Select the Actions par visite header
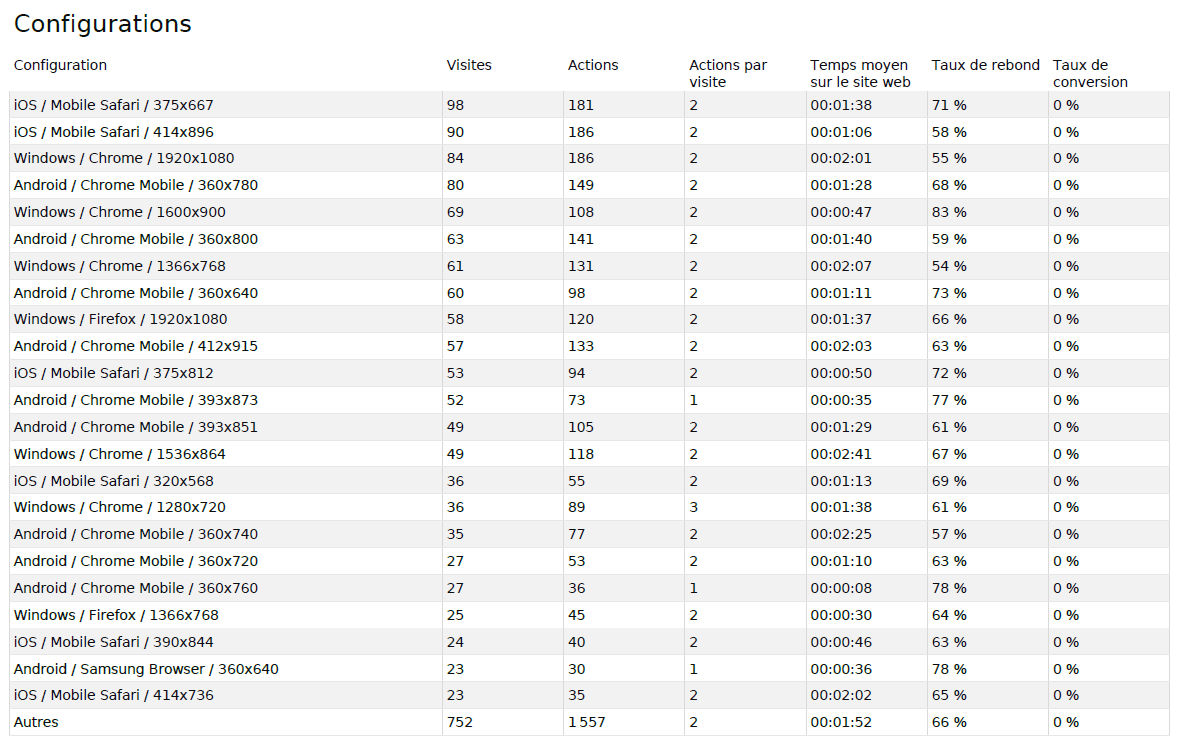The width and height of the screenshot is (1193, 750). click(x=728, y=73)
